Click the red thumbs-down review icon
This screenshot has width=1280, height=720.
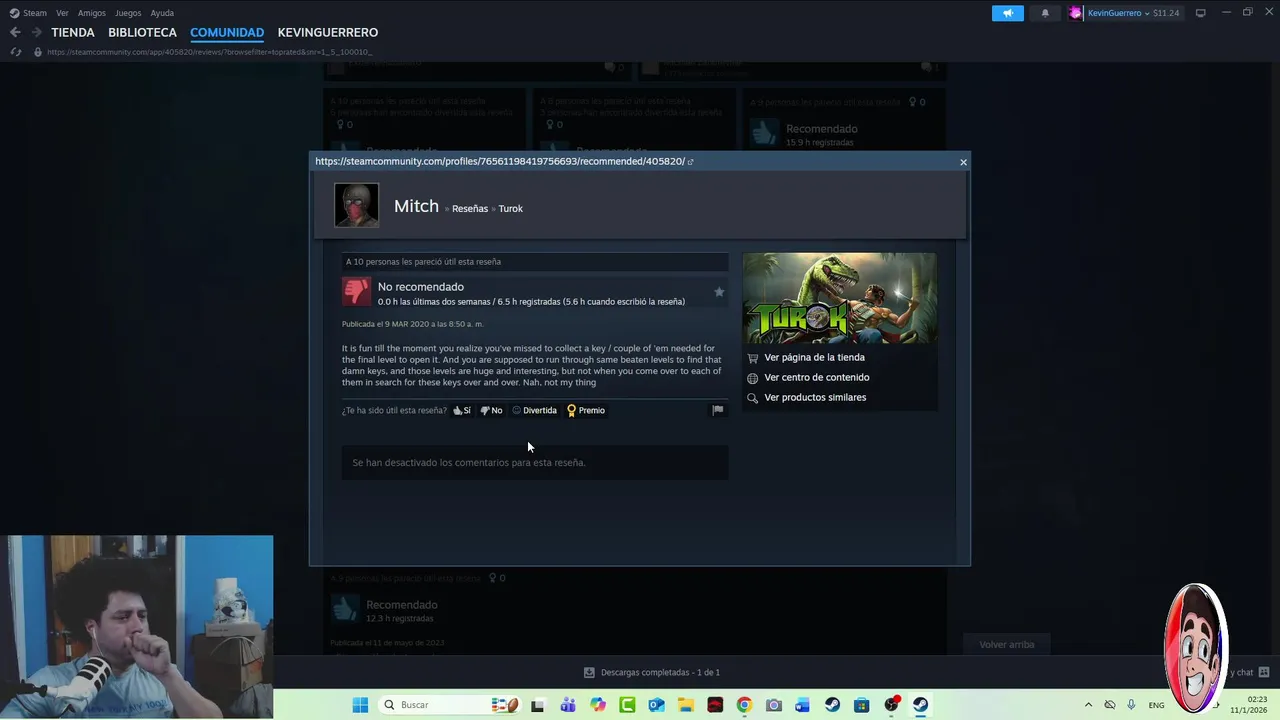point(356,291)
